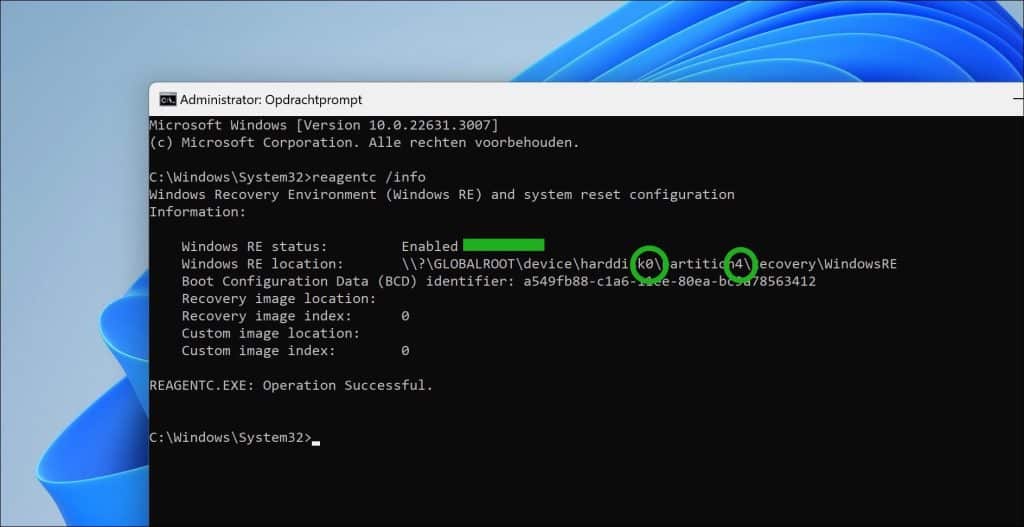Click the 'Custom image location:' line
The width and height of the screenshot is (1024, 527).
[x=270, y=333]
